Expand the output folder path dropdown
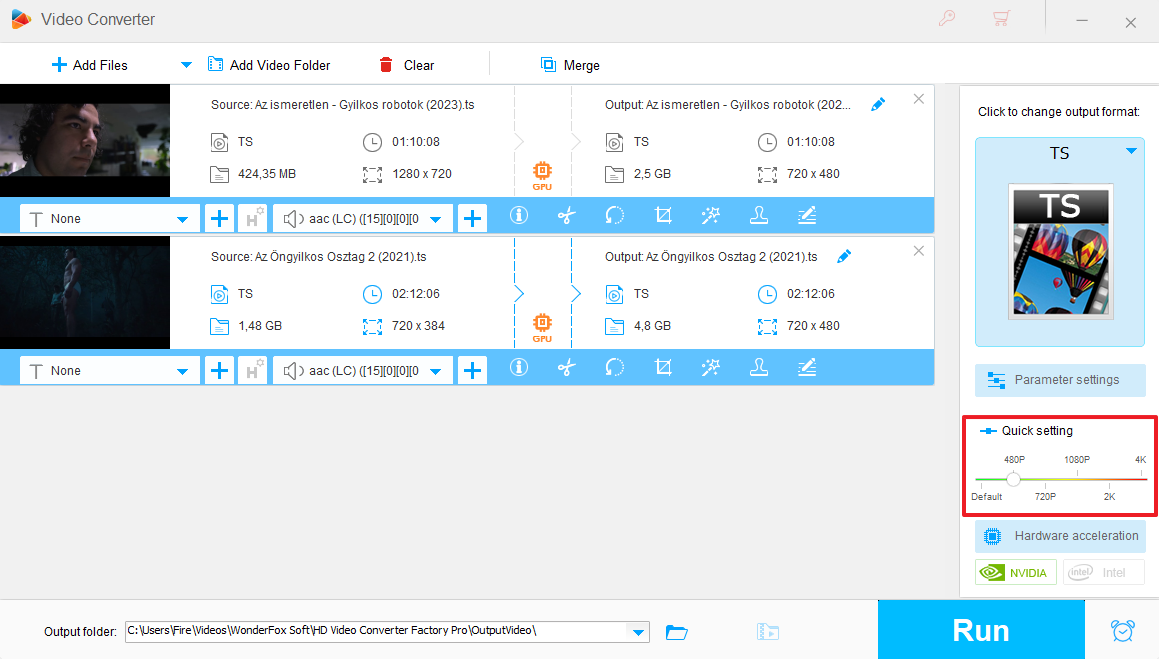 click(x=638, y=632)
